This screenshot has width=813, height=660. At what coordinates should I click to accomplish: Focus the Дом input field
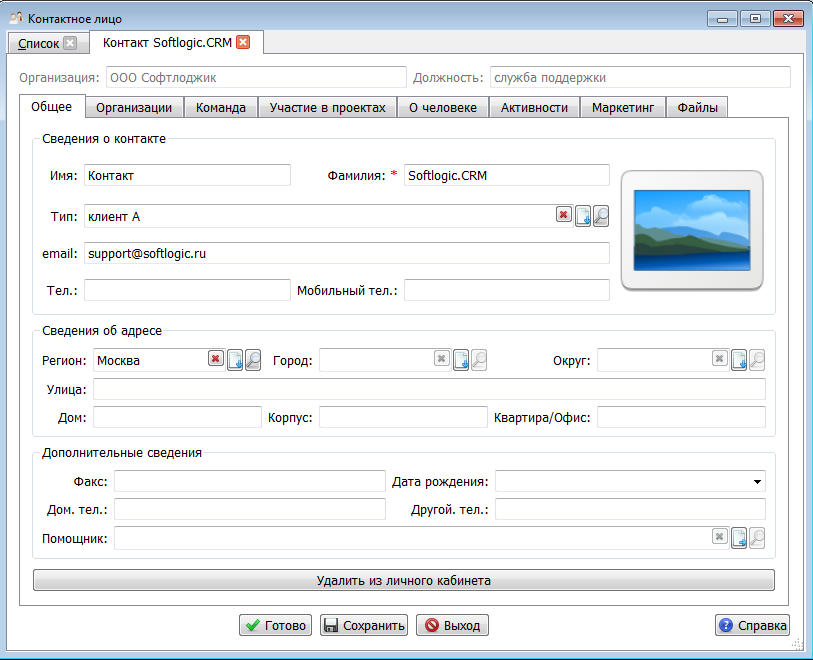pos(177,417)
